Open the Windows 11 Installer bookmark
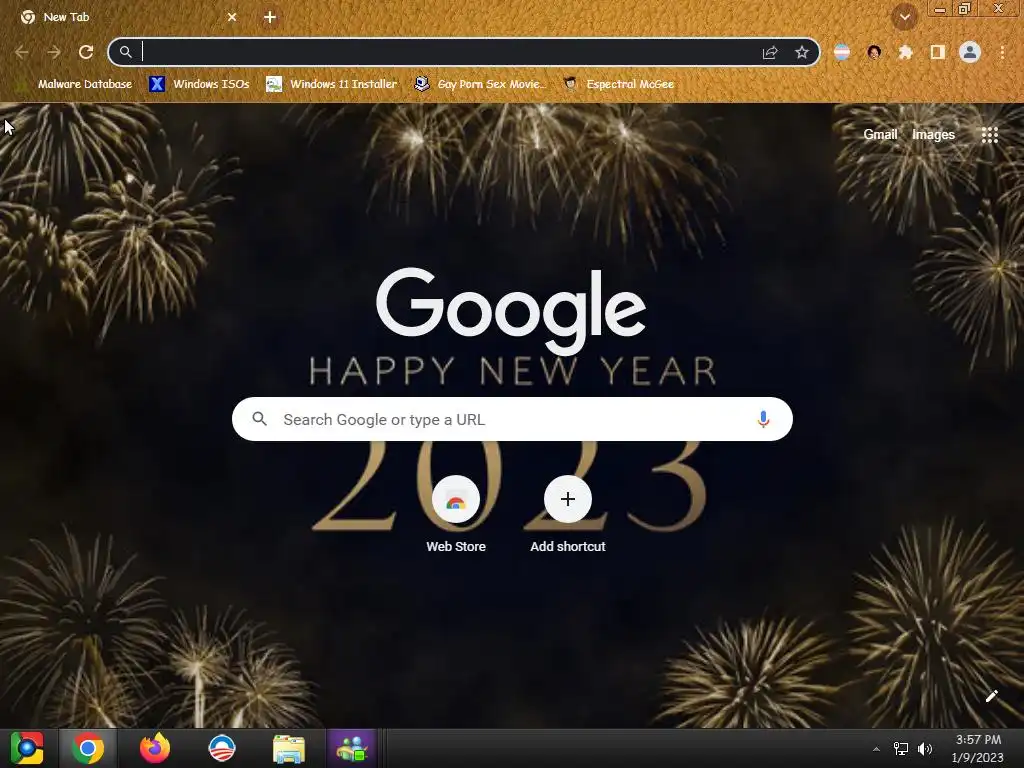 pyautogui.click(x=332, y=84)
